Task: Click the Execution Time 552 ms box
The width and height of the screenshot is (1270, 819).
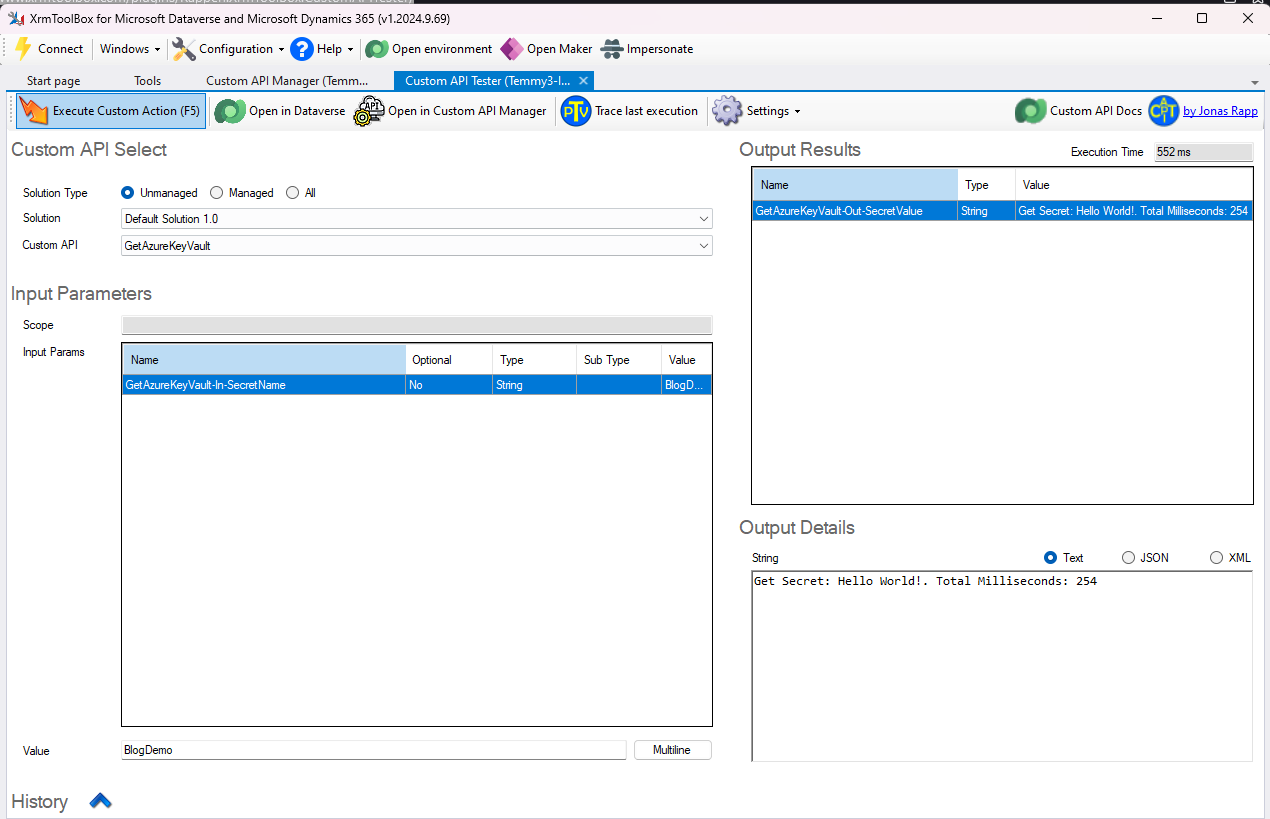Action: 1203,152
